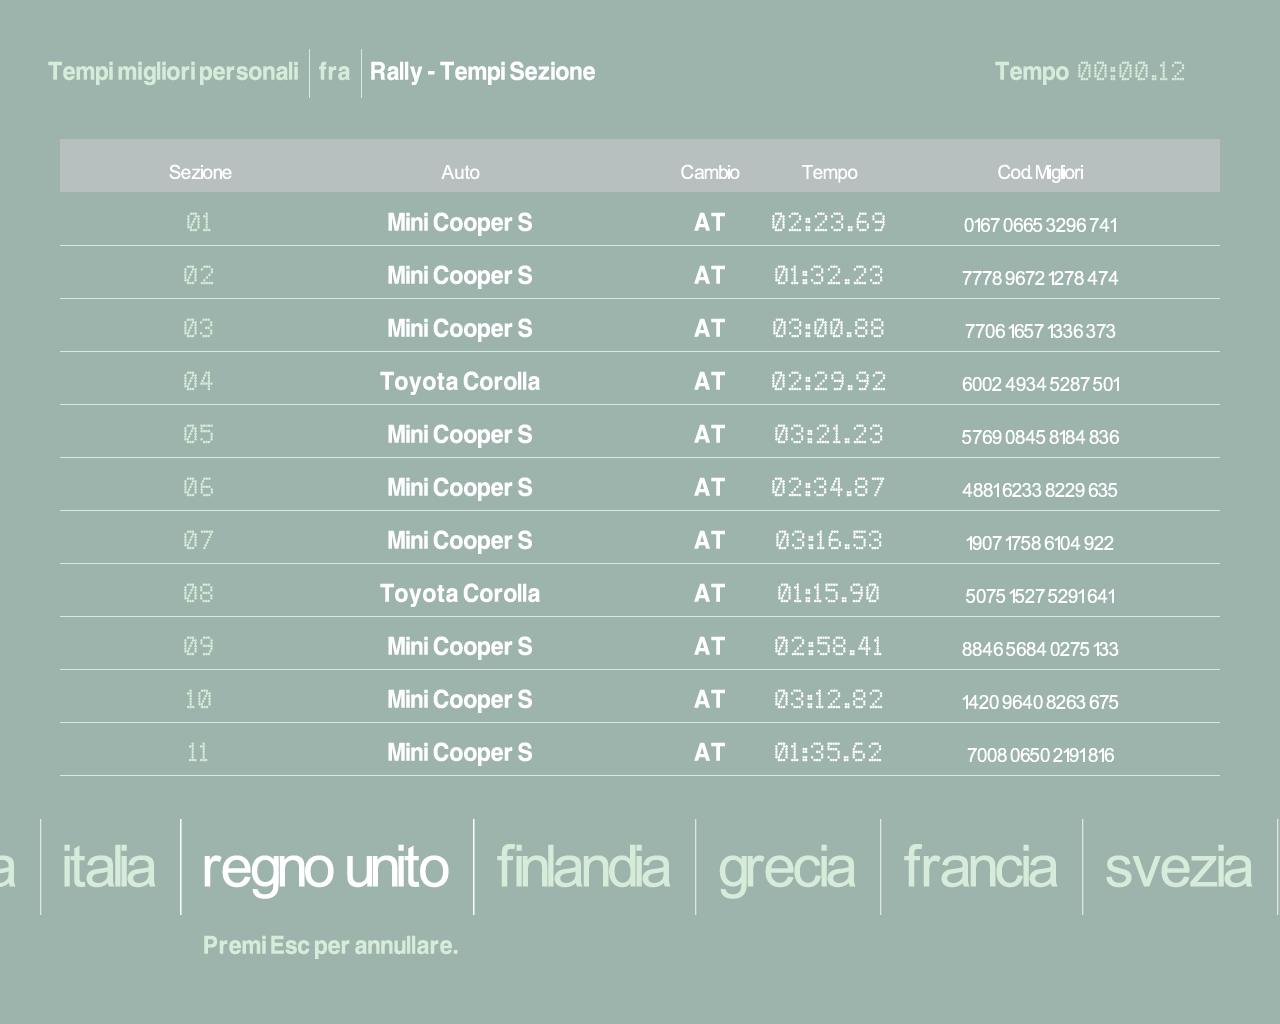Select section number 11 row

pos(198,752)
